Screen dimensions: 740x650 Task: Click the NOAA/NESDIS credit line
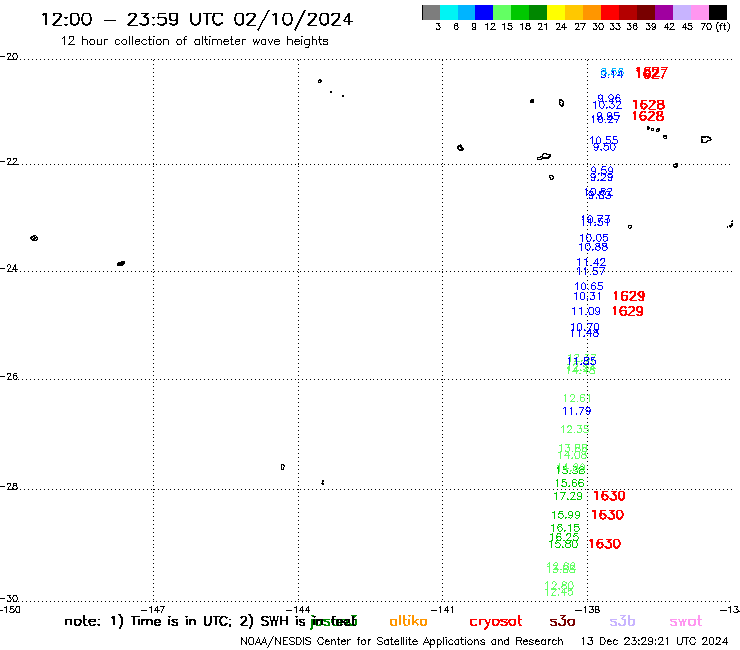pos(402,642)
